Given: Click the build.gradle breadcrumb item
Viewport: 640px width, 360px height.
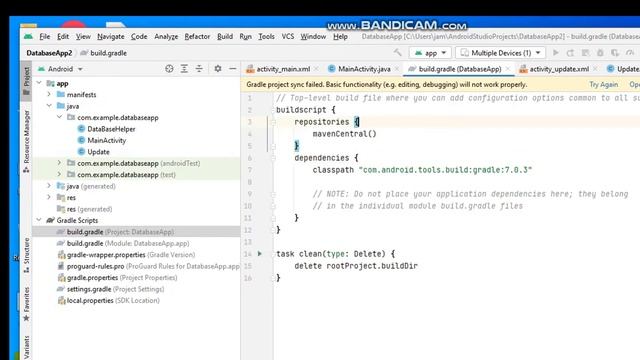Looking at the screenshot, I should click(x=104, y=53).
